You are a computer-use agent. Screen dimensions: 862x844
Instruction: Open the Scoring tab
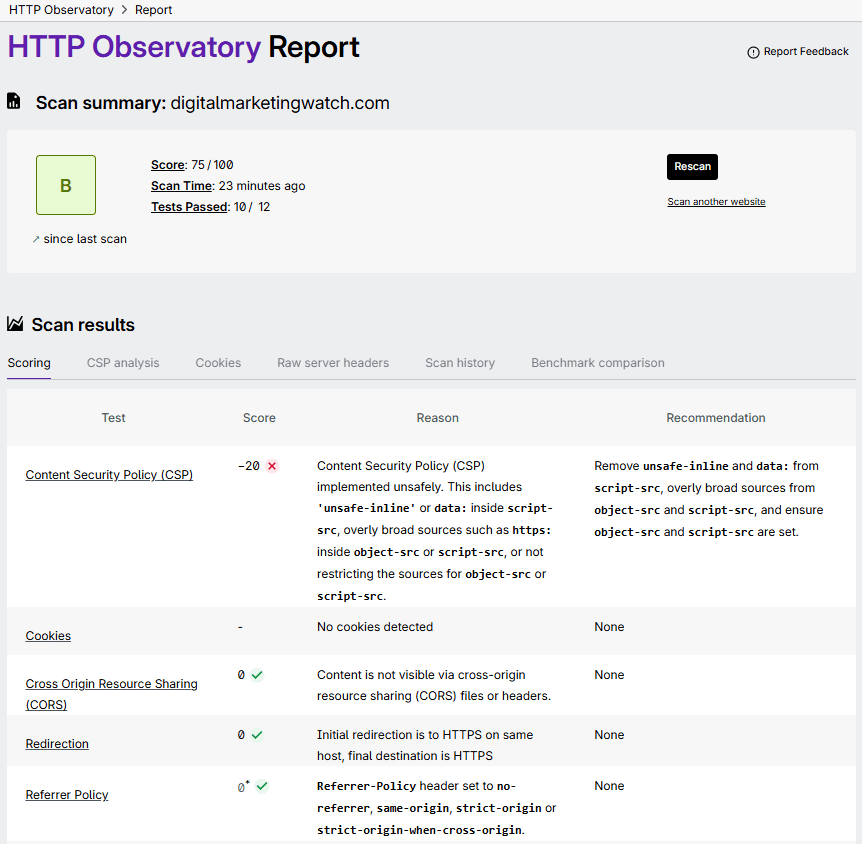pyautogui.click(x=29, y=363)
